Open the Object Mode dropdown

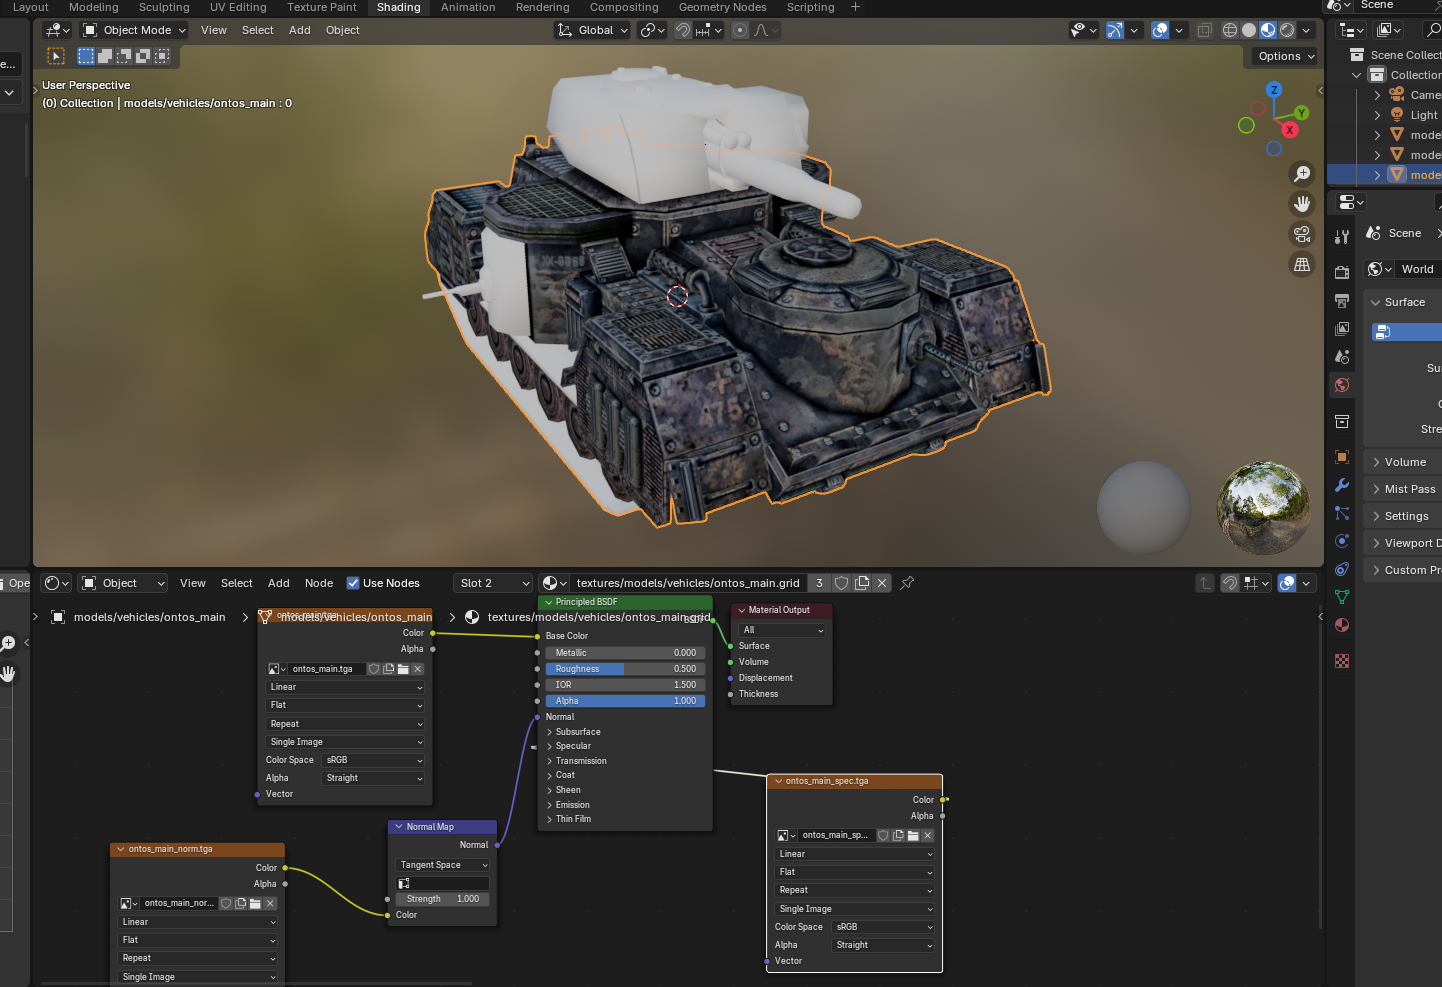pos(135,30)
